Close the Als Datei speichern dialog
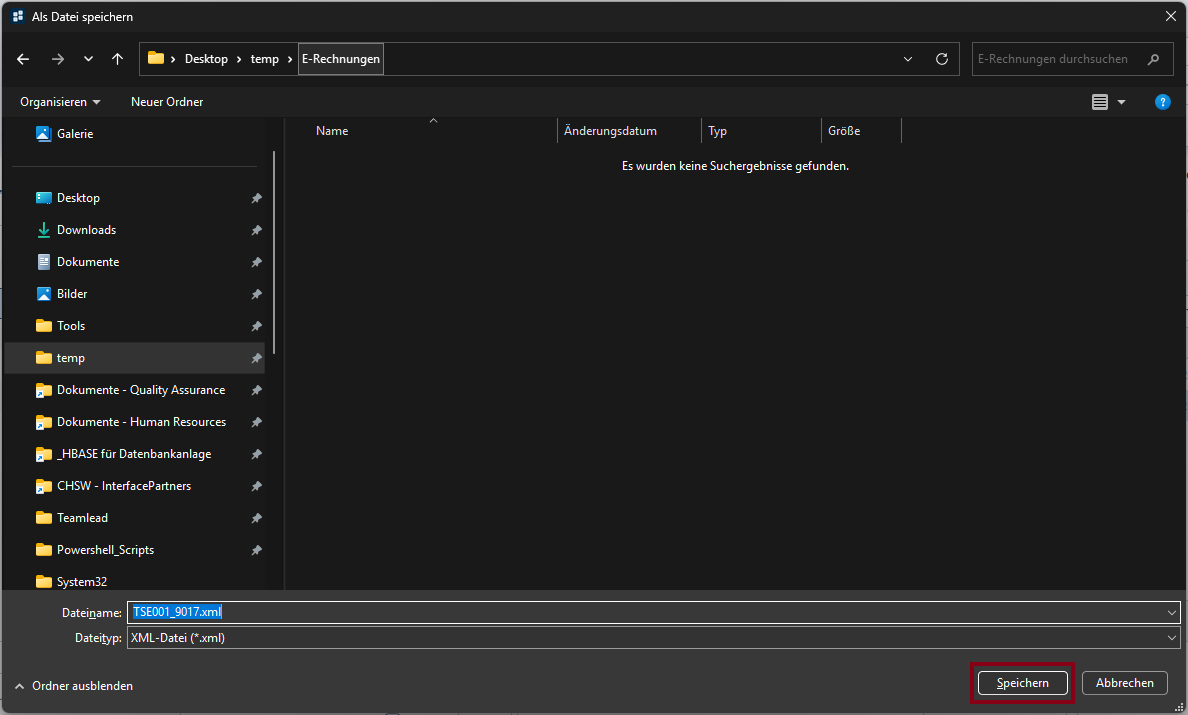The height and width of the screenshot is (715, 1188). pyautogui.click(x=1171, y=16)
